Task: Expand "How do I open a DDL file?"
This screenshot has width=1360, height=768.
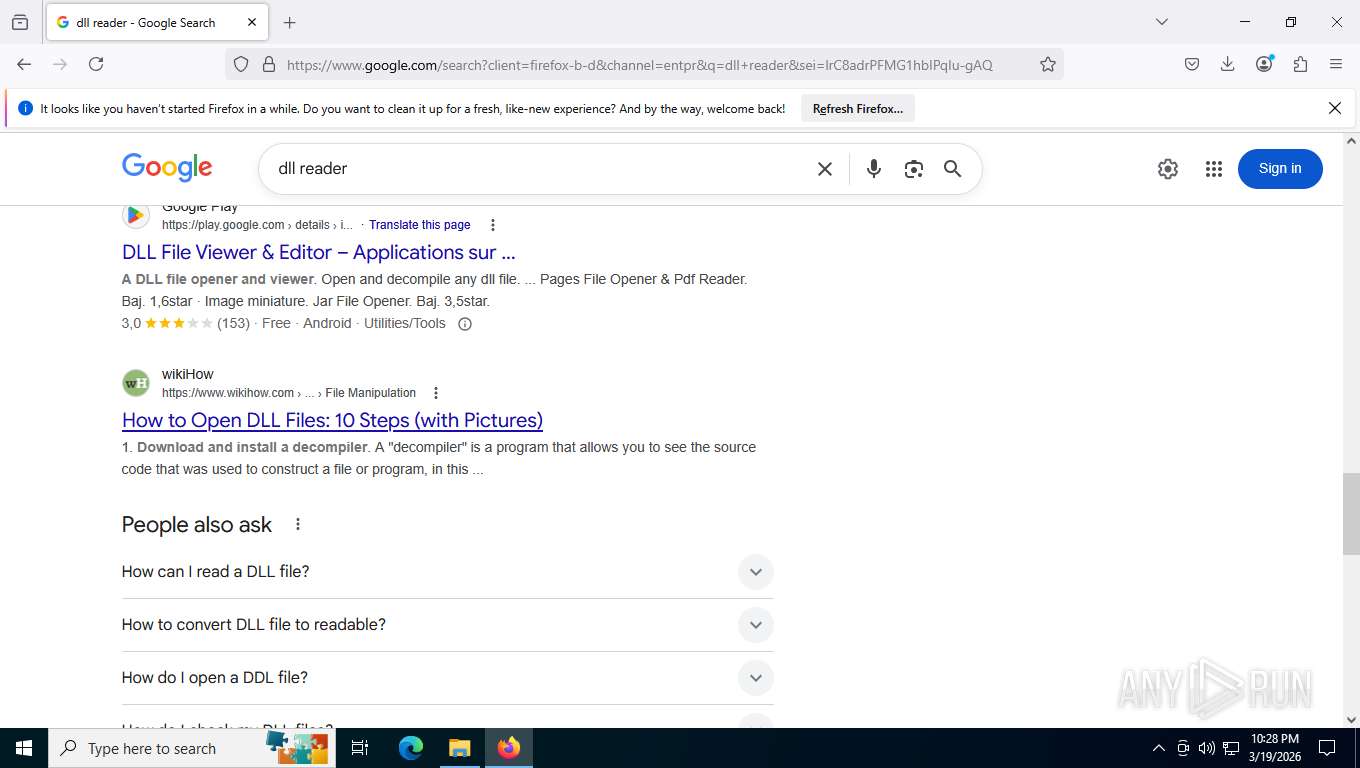Action: [x=447, y=678]
